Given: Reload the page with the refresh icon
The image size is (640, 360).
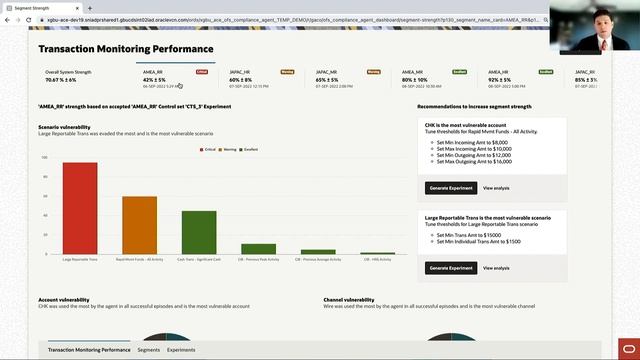Looking at the screenshot, I should [x=29, y=20].
